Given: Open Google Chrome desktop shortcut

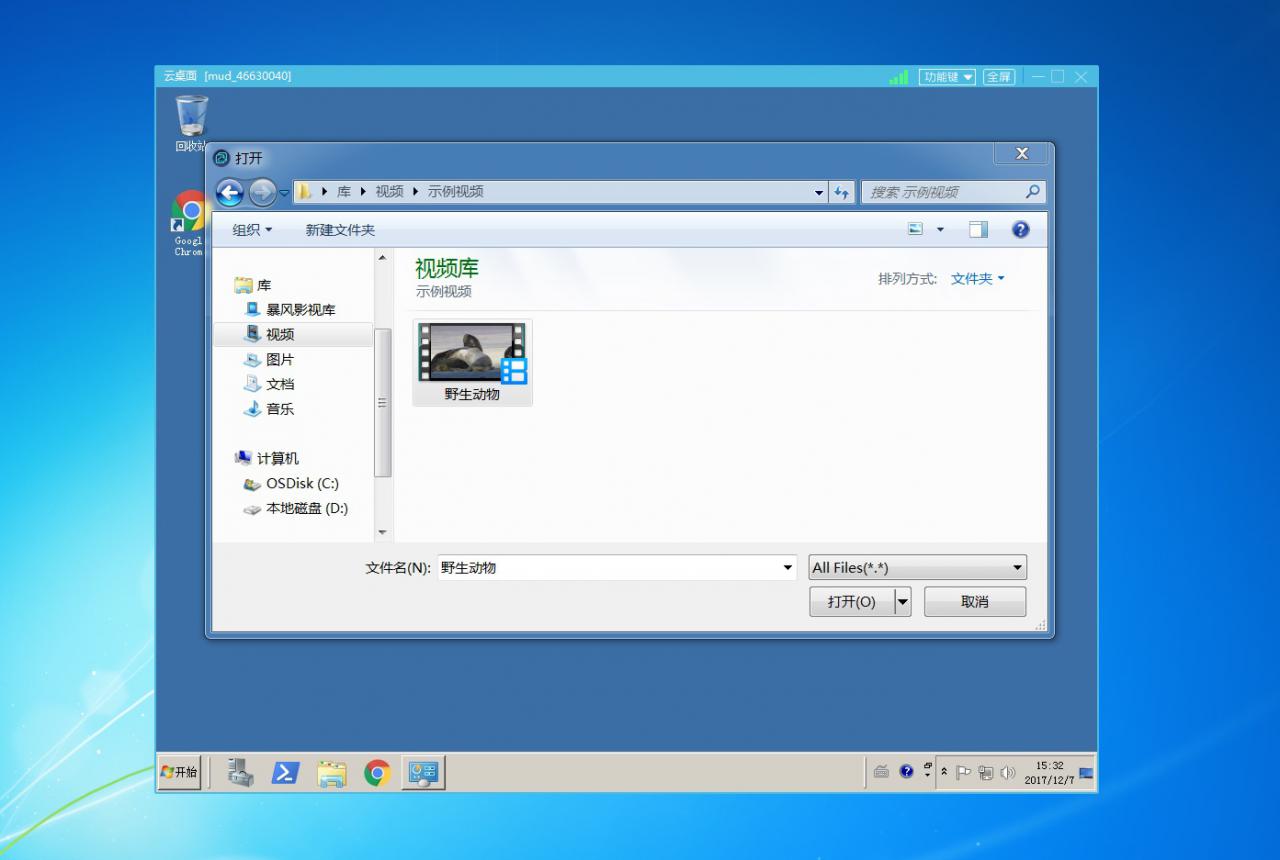Looking at the screenshot, I should pyautogui.click(x=189, y=224).
